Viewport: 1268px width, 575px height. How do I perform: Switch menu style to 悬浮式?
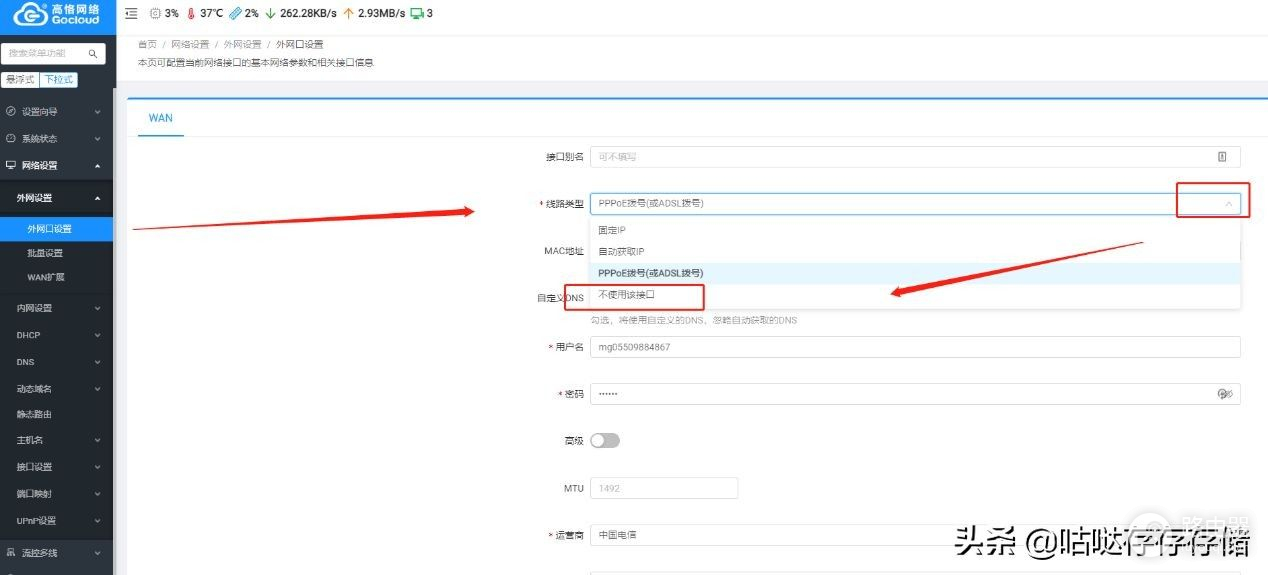click(x=20, y=79)
